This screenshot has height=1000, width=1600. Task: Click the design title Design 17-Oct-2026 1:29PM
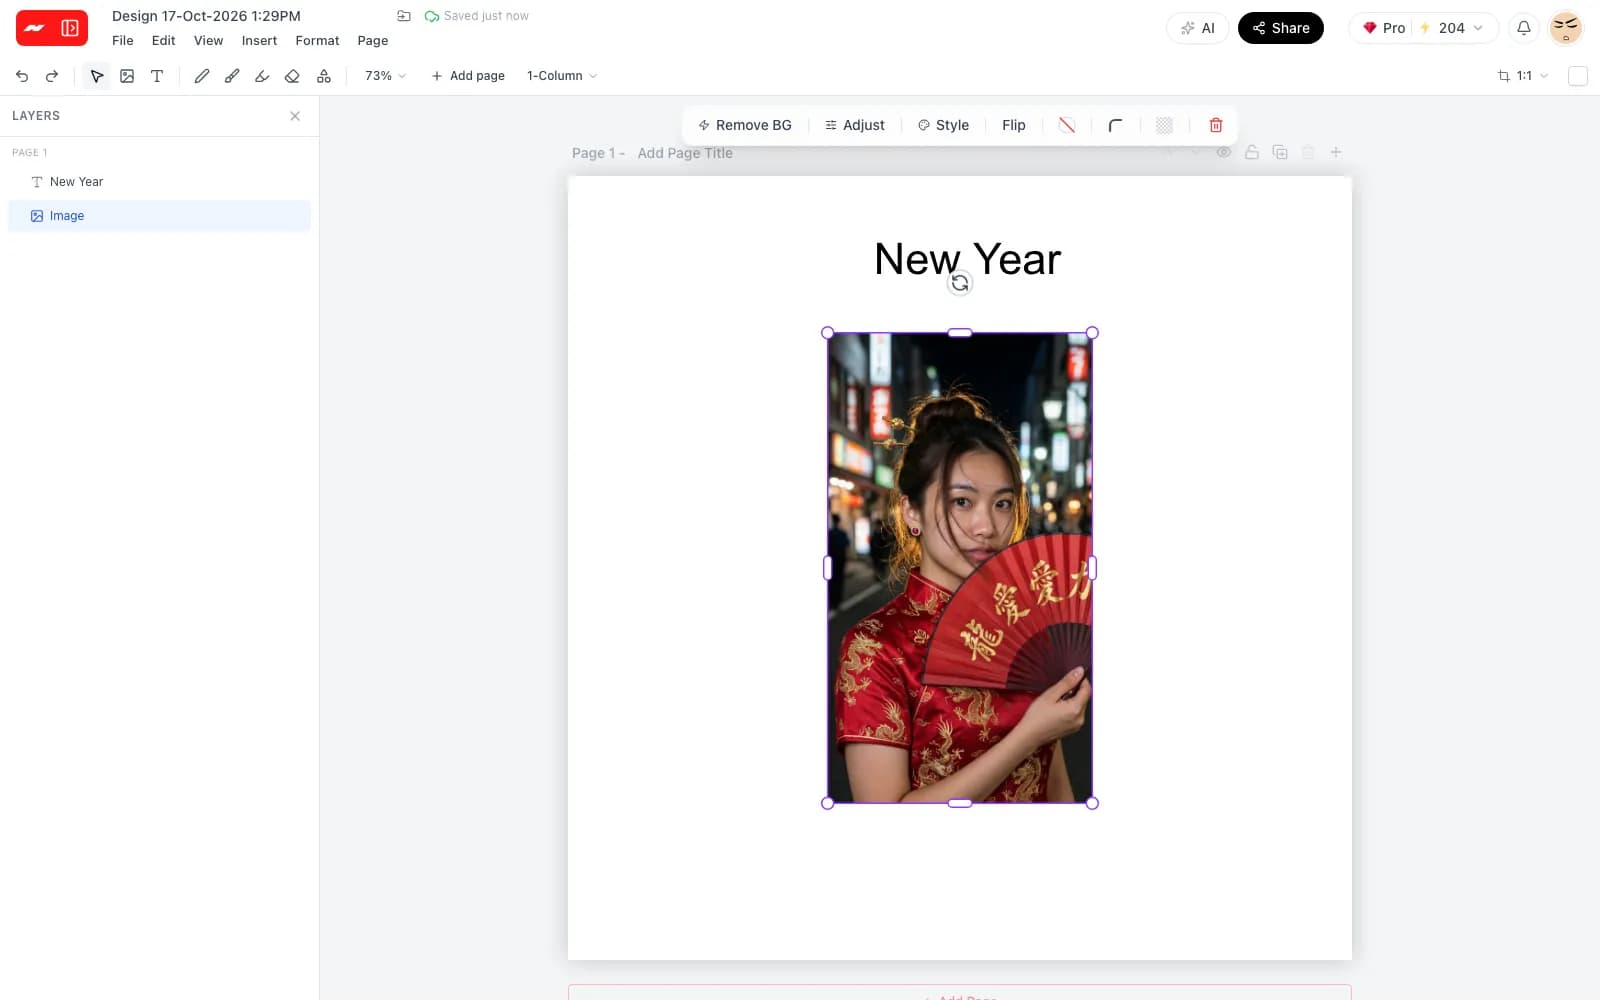tap(206, 16)
